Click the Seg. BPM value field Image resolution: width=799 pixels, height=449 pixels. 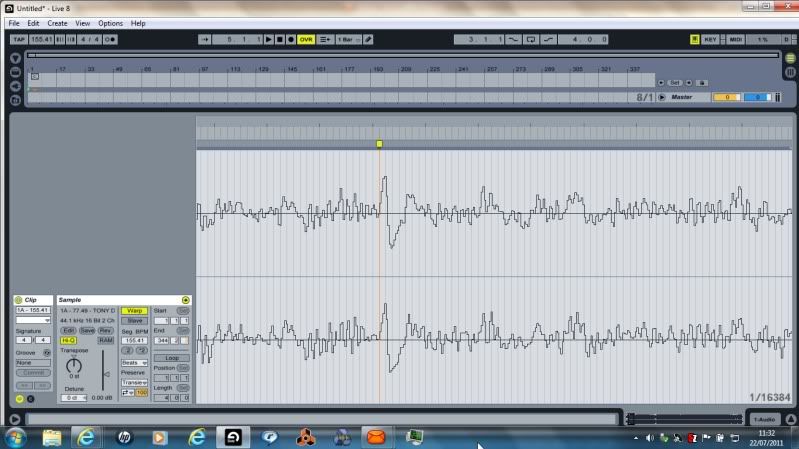pos(133,340)
